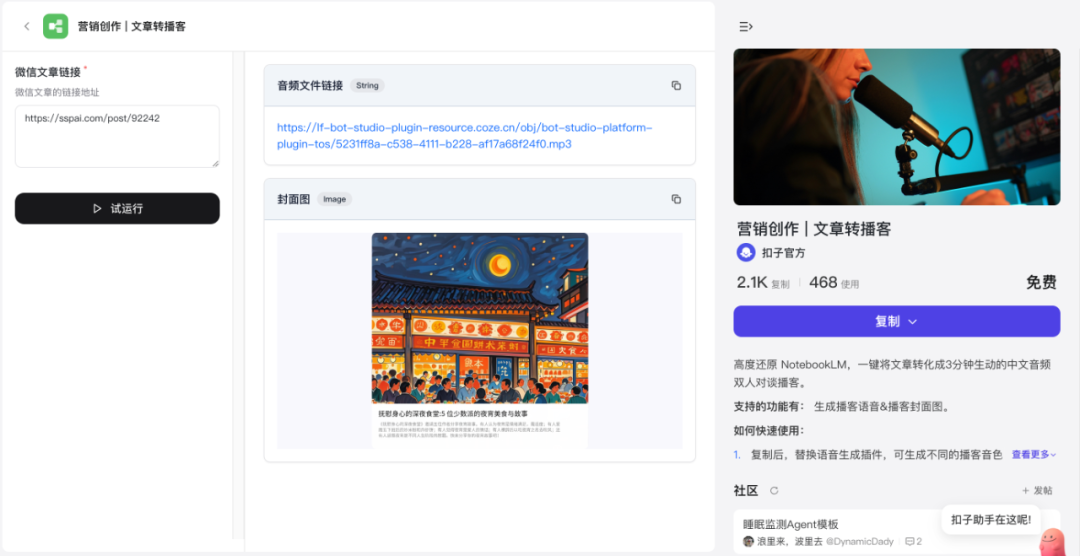Copy the 封面图 output value
Screen dimensions: 1080x556
[676, 199]
